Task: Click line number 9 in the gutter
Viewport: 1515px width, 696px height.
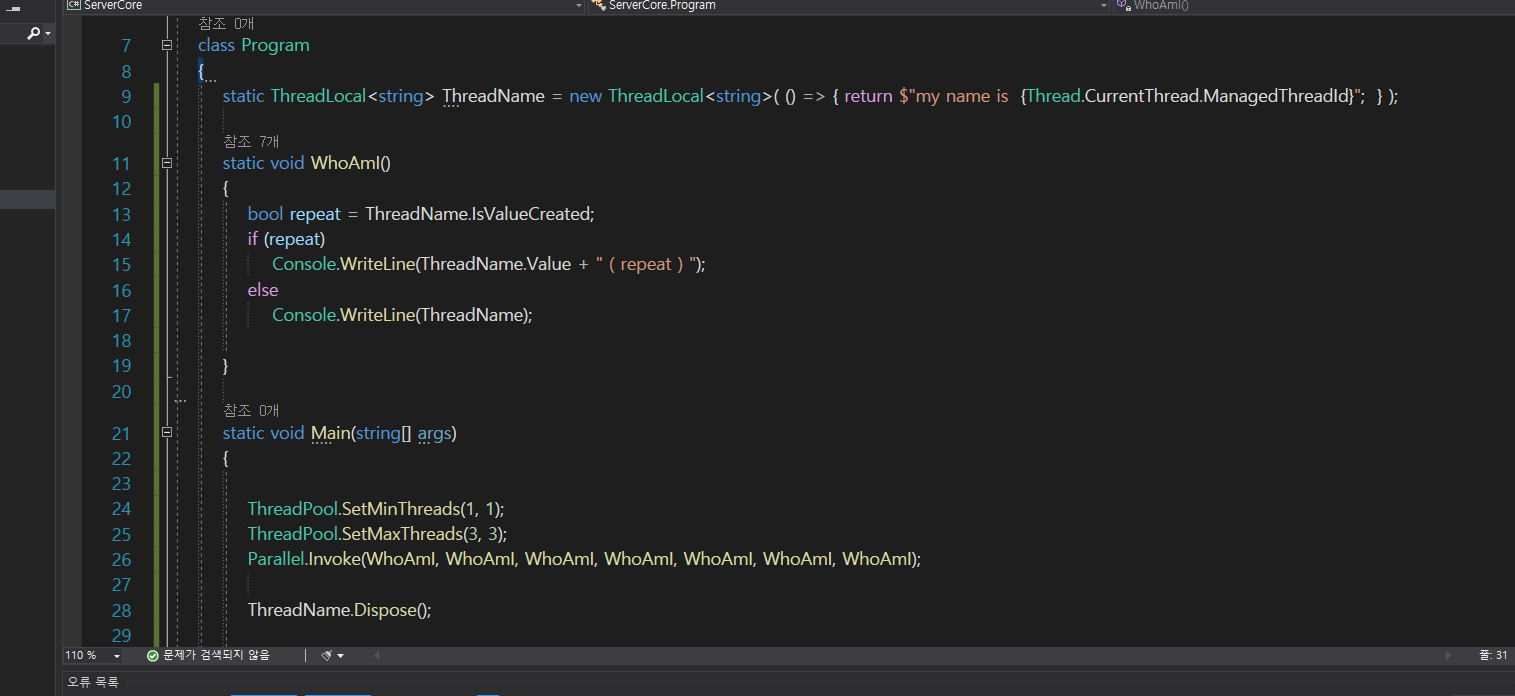Action: pos(126,96)
